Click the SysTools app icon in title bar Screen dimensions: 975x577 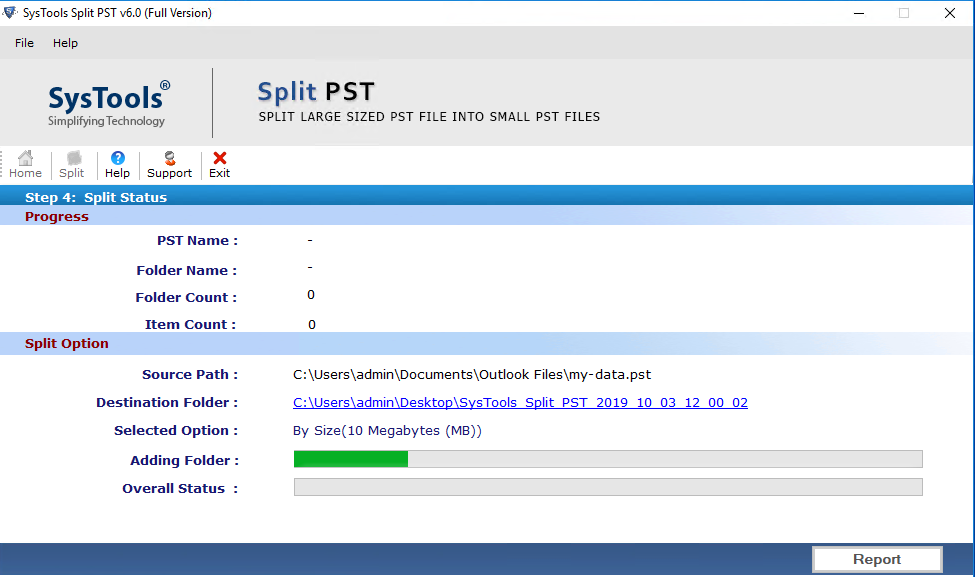[10, 12]
